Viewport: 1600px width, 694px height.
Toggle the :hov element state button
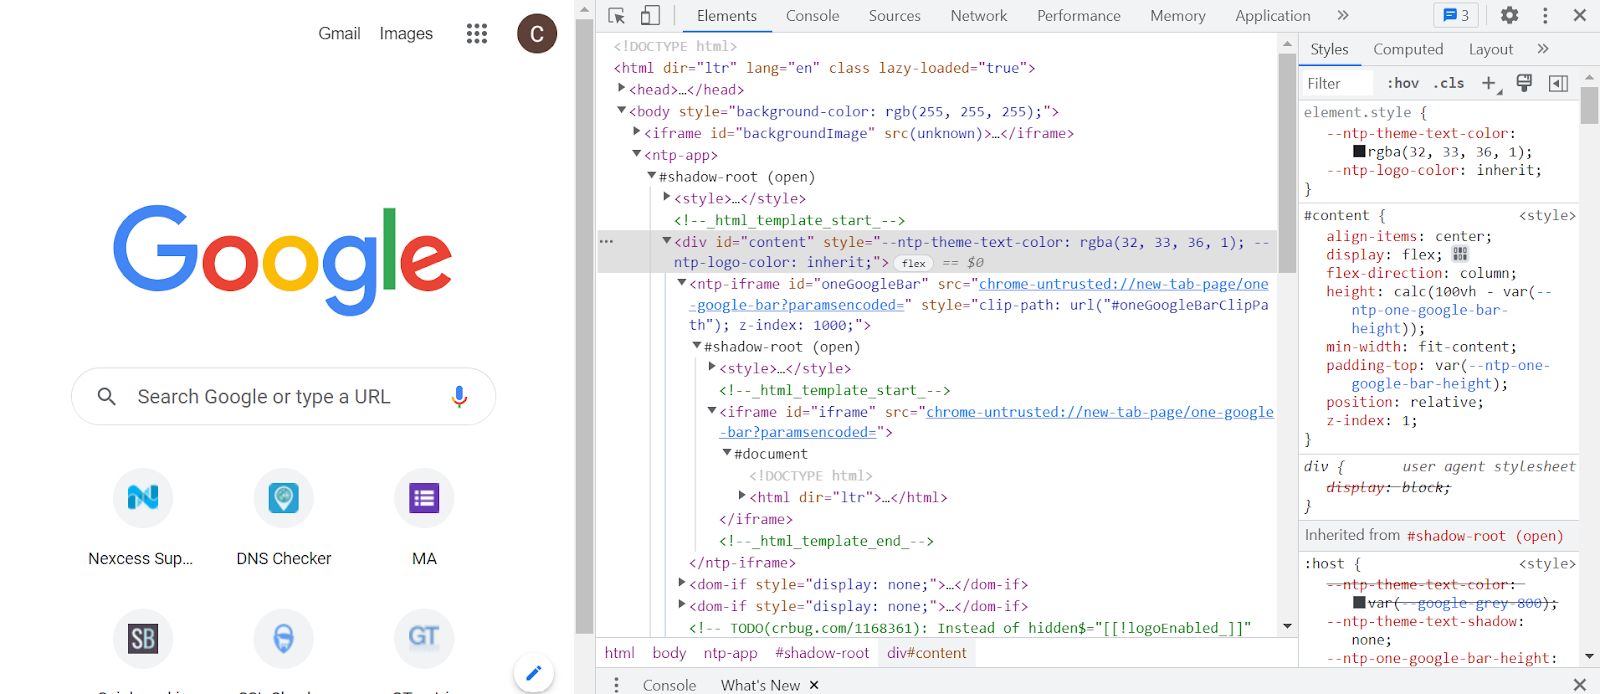1403,83
